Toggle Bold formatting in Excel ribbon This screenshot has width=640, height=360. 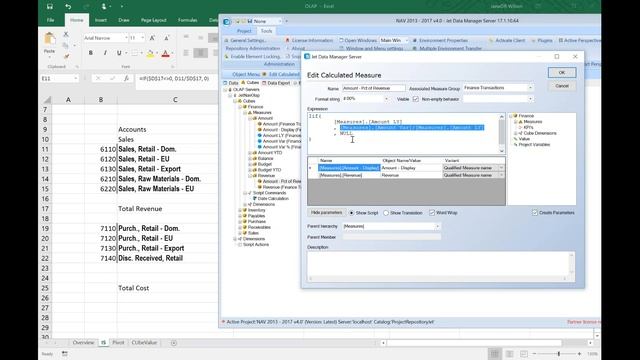(x=91, y=53)
